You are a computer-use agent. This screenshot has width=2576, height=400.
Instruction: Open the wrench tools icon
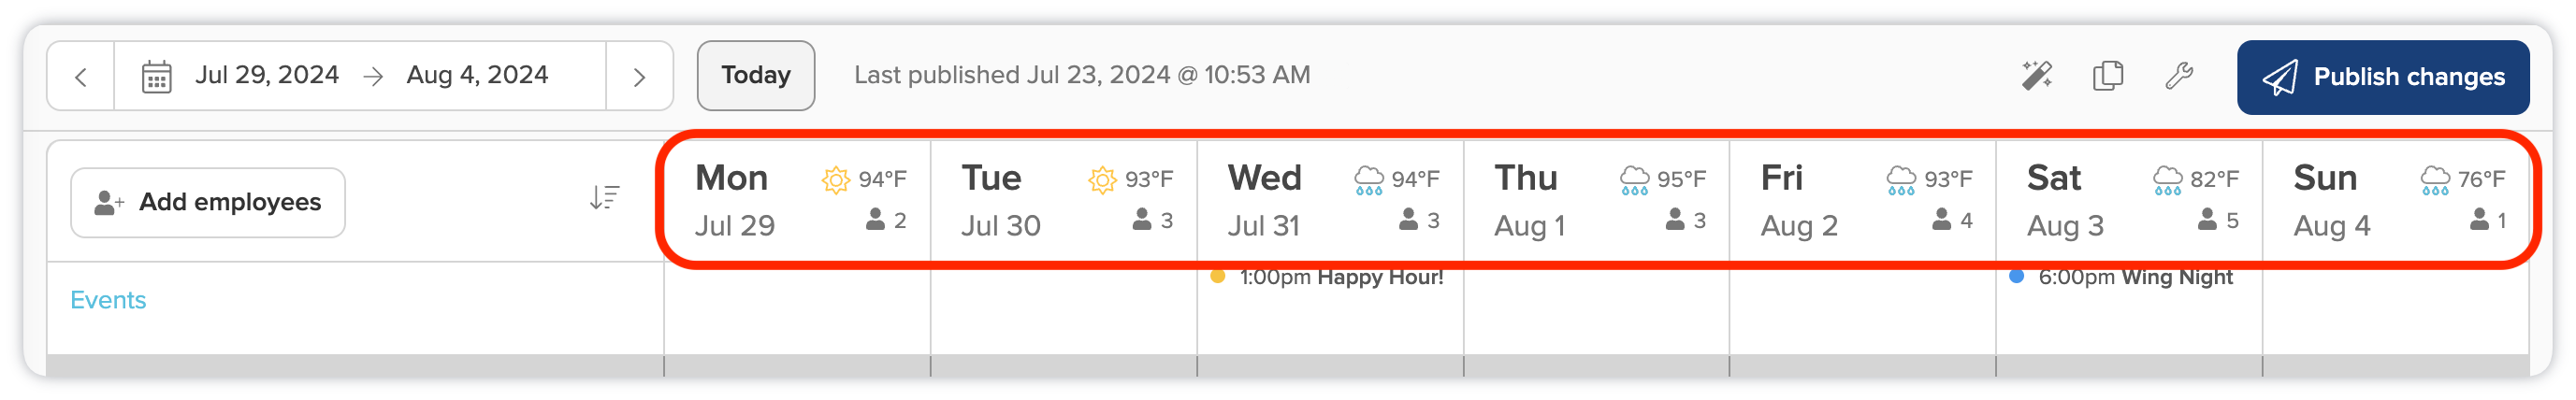pyautogui.click(x=2179, y=76)
